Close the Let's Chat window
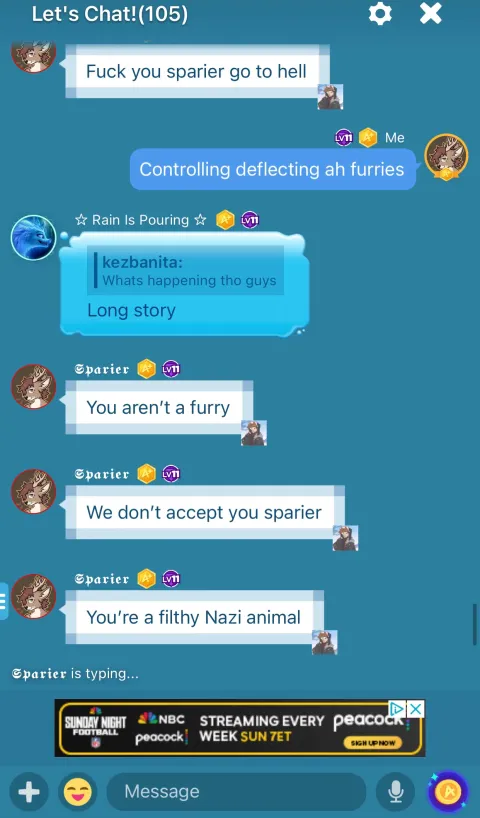This screenshot has height=818, width=480. point(431,14)
